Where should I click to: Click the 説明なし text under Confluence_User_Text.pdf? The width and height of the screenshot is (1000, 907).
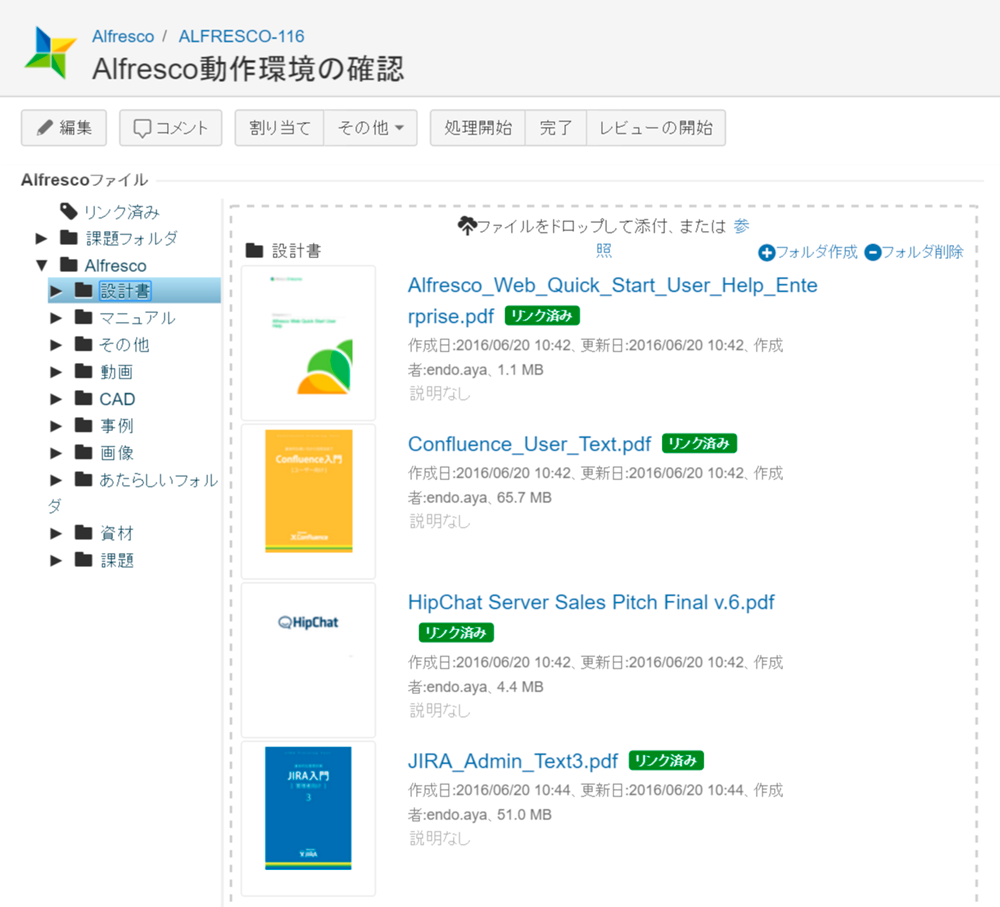point(439,522)
